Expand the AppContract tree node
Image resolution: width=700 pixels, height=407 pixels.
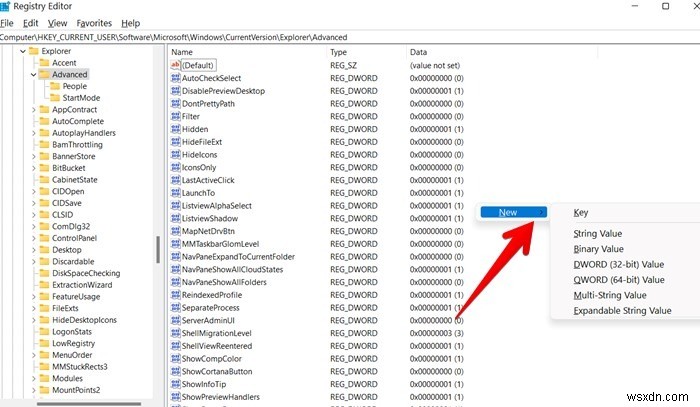coord(33,110)
